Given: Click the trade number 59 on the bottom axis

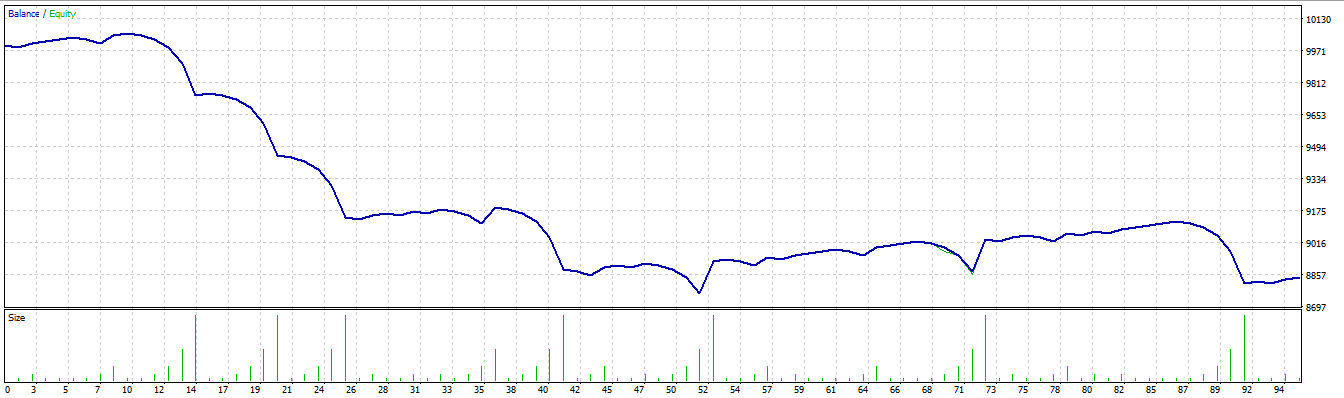Looking at the screenshot, I should [800, 389].
